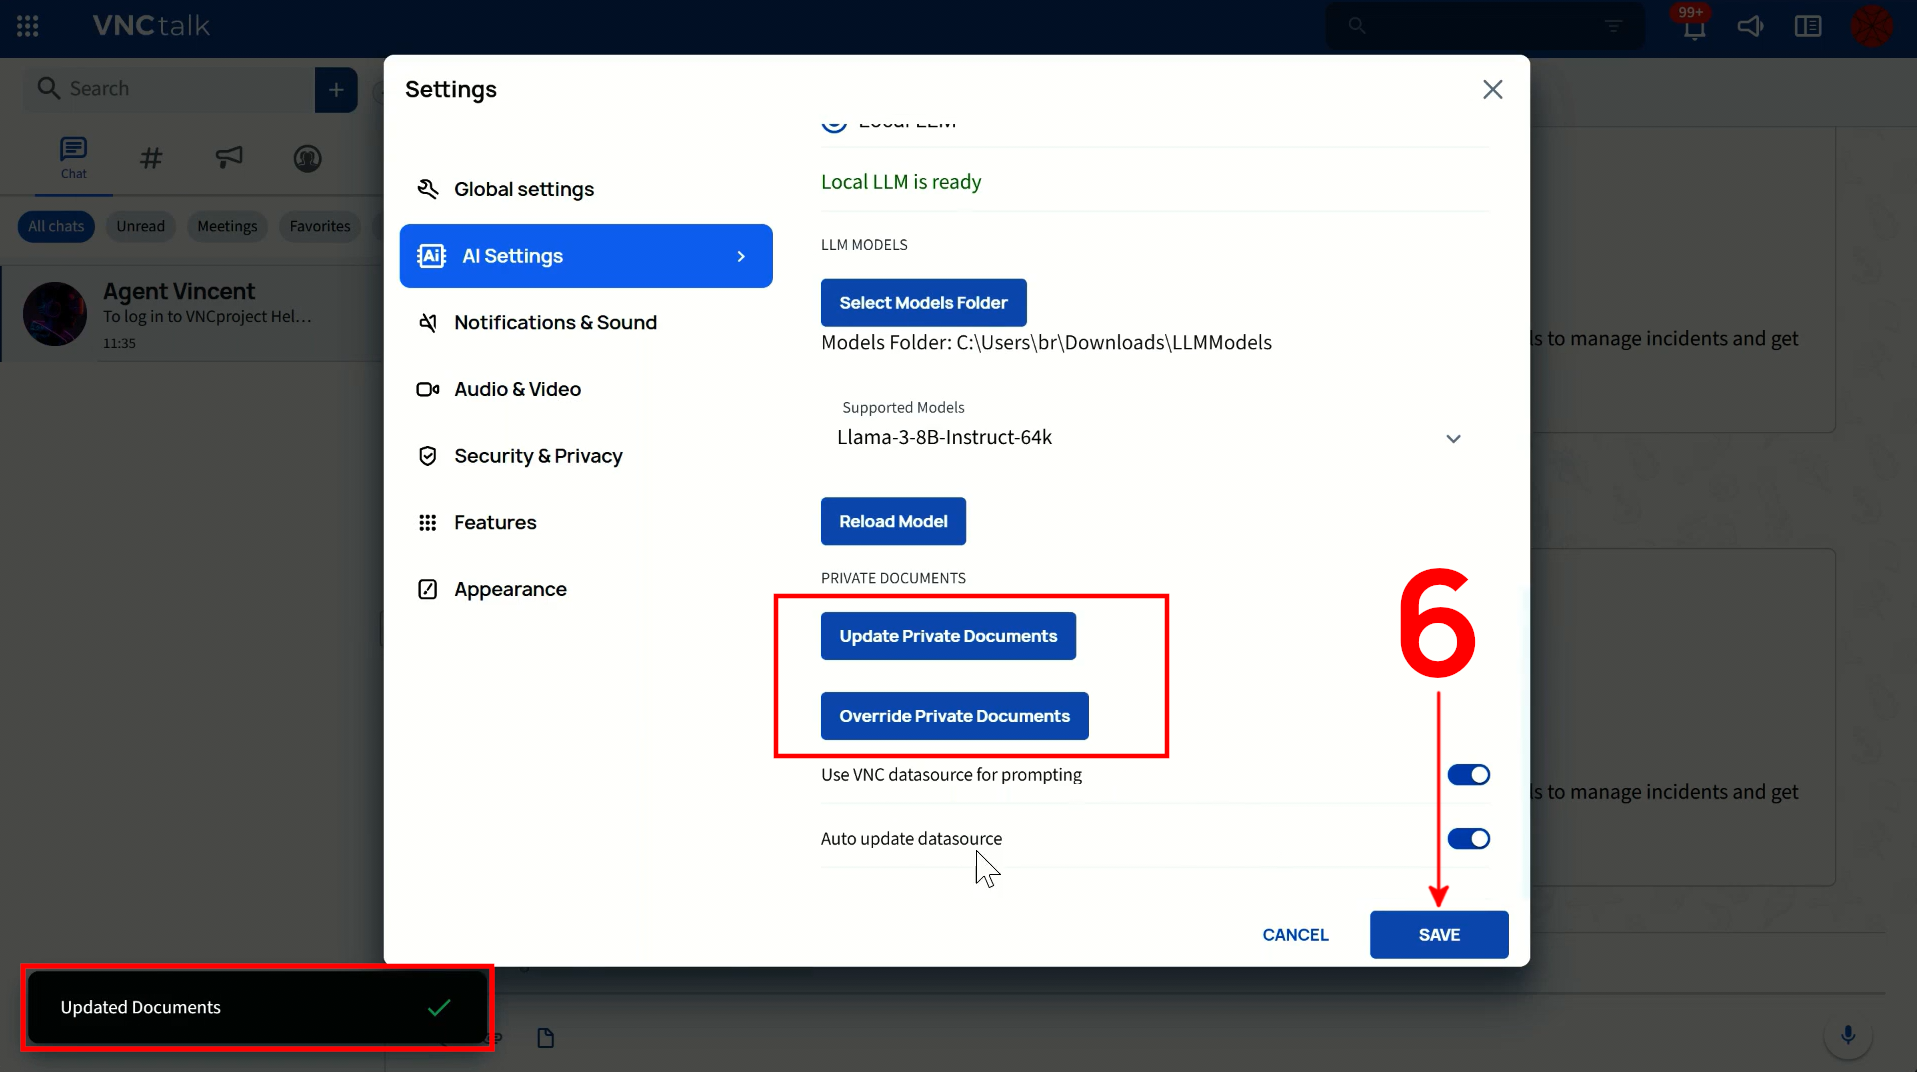Close the Settings dialog
Viewport: 1917px width, 1072px height.
click(1492, 90)
